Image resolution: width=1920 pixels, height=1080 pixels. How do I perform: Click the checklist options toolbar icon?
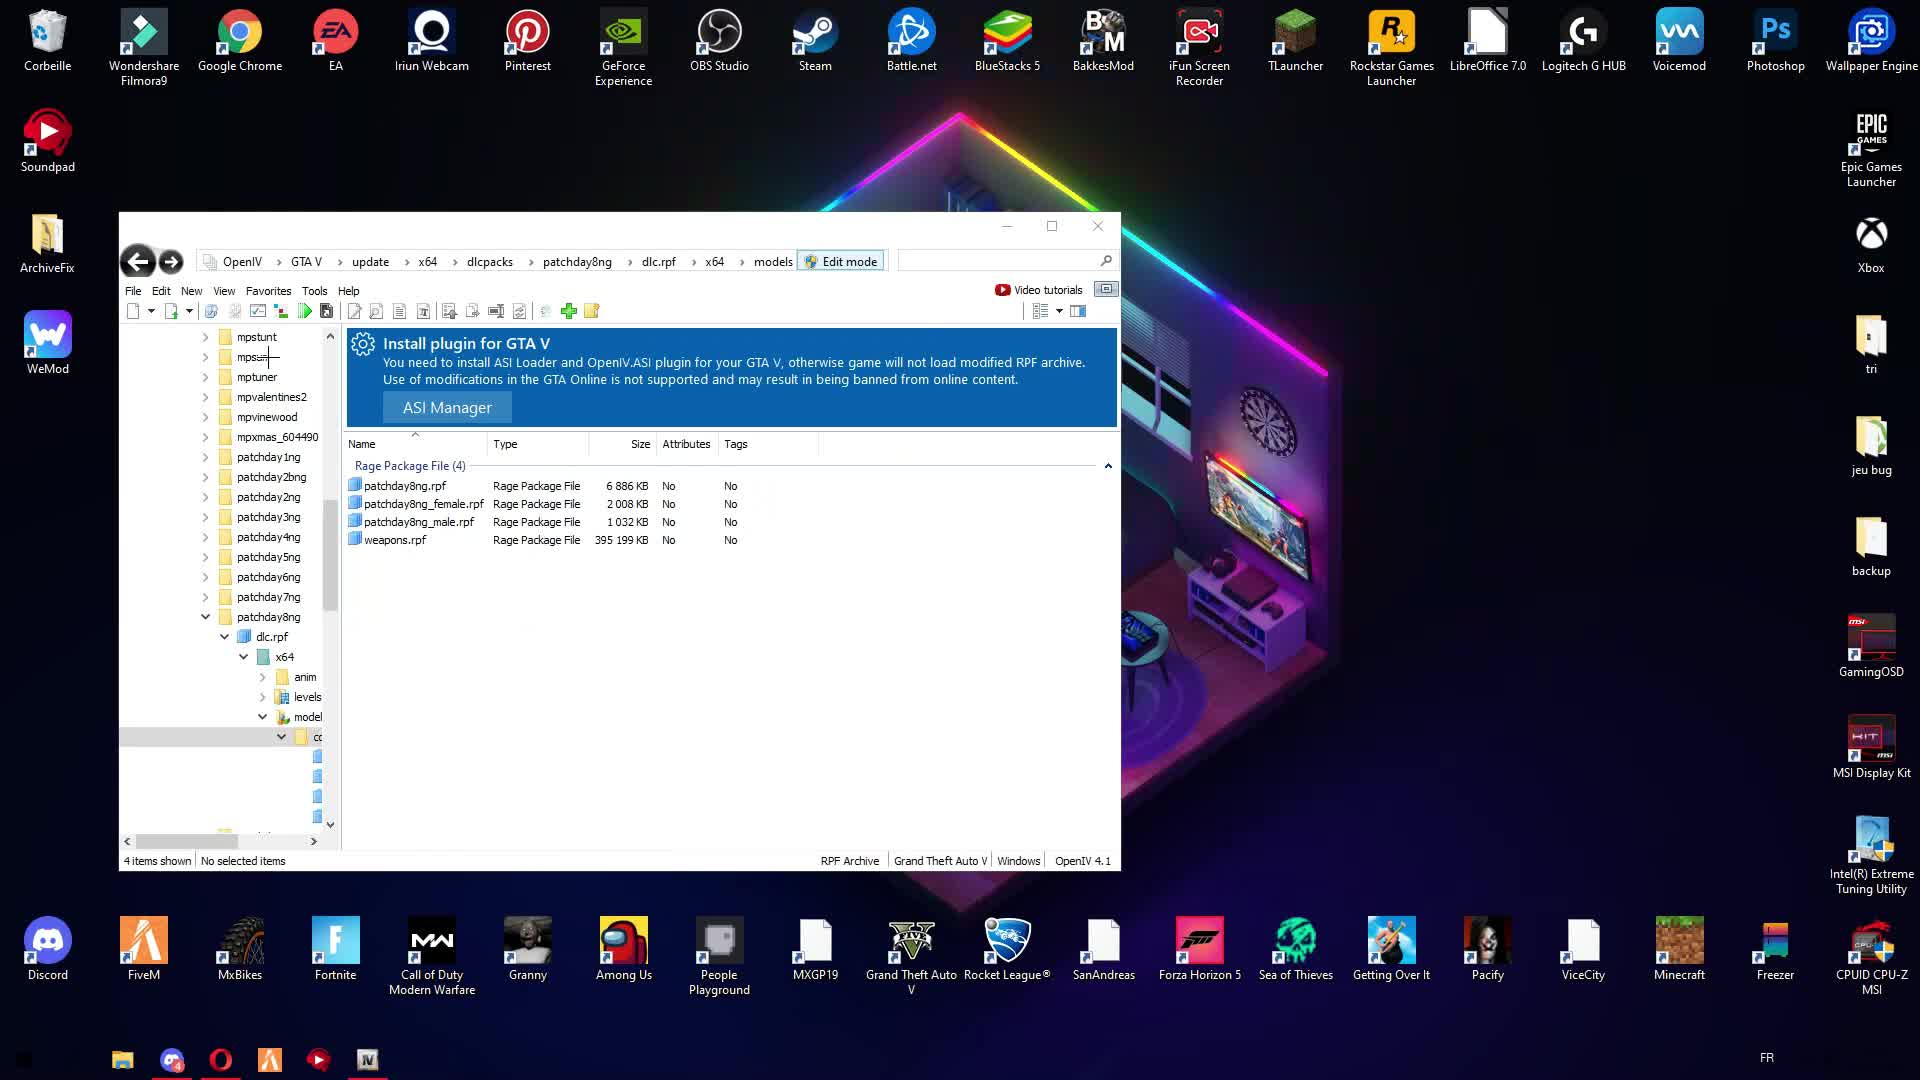(258, 311)
